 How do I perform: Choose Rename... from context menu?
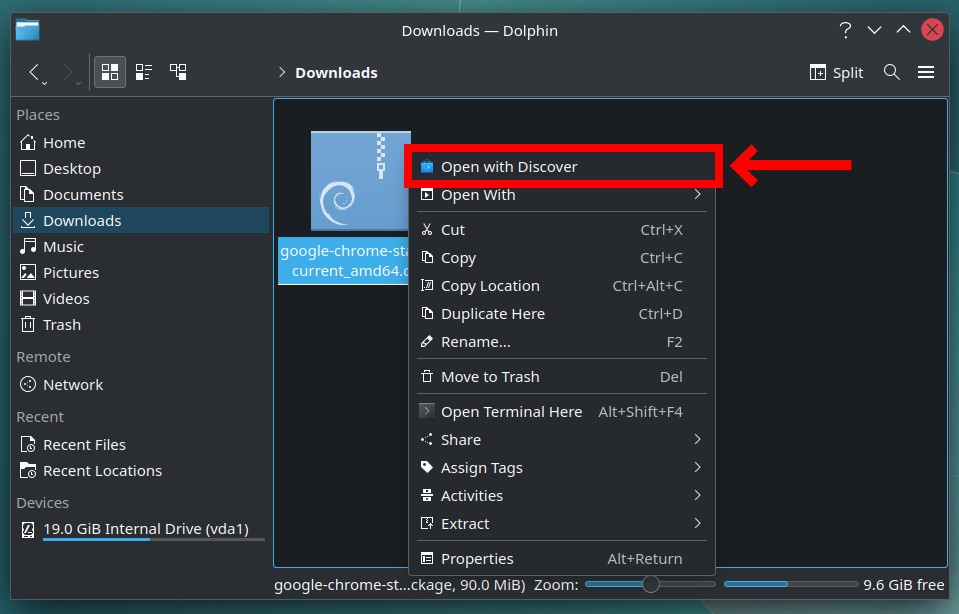tap(561, 342)
